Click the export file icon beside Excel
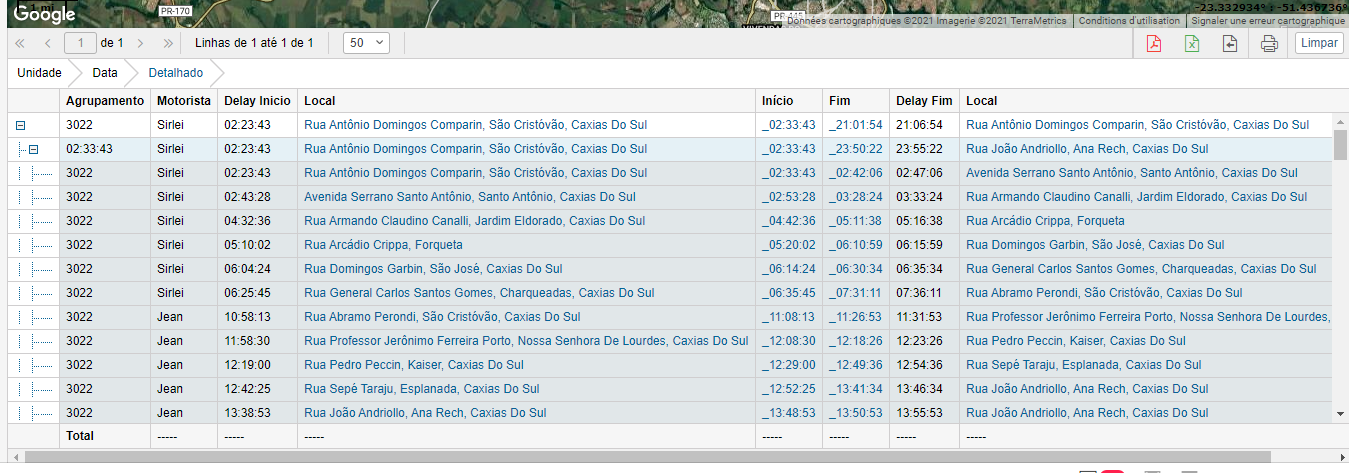1349x473 pixels. [x=1230, y=44]
